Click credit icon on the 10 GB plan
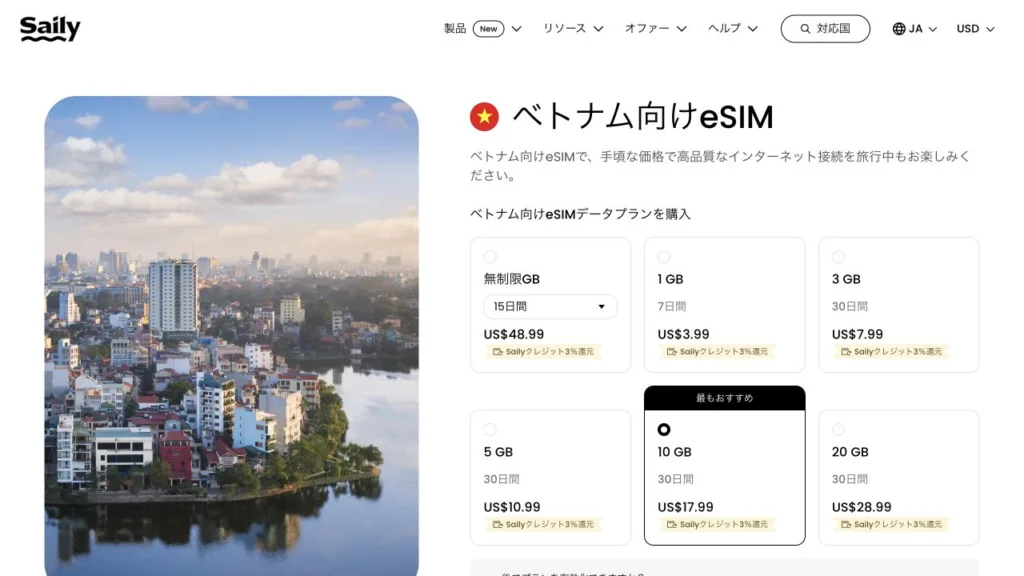 (671, 524)
